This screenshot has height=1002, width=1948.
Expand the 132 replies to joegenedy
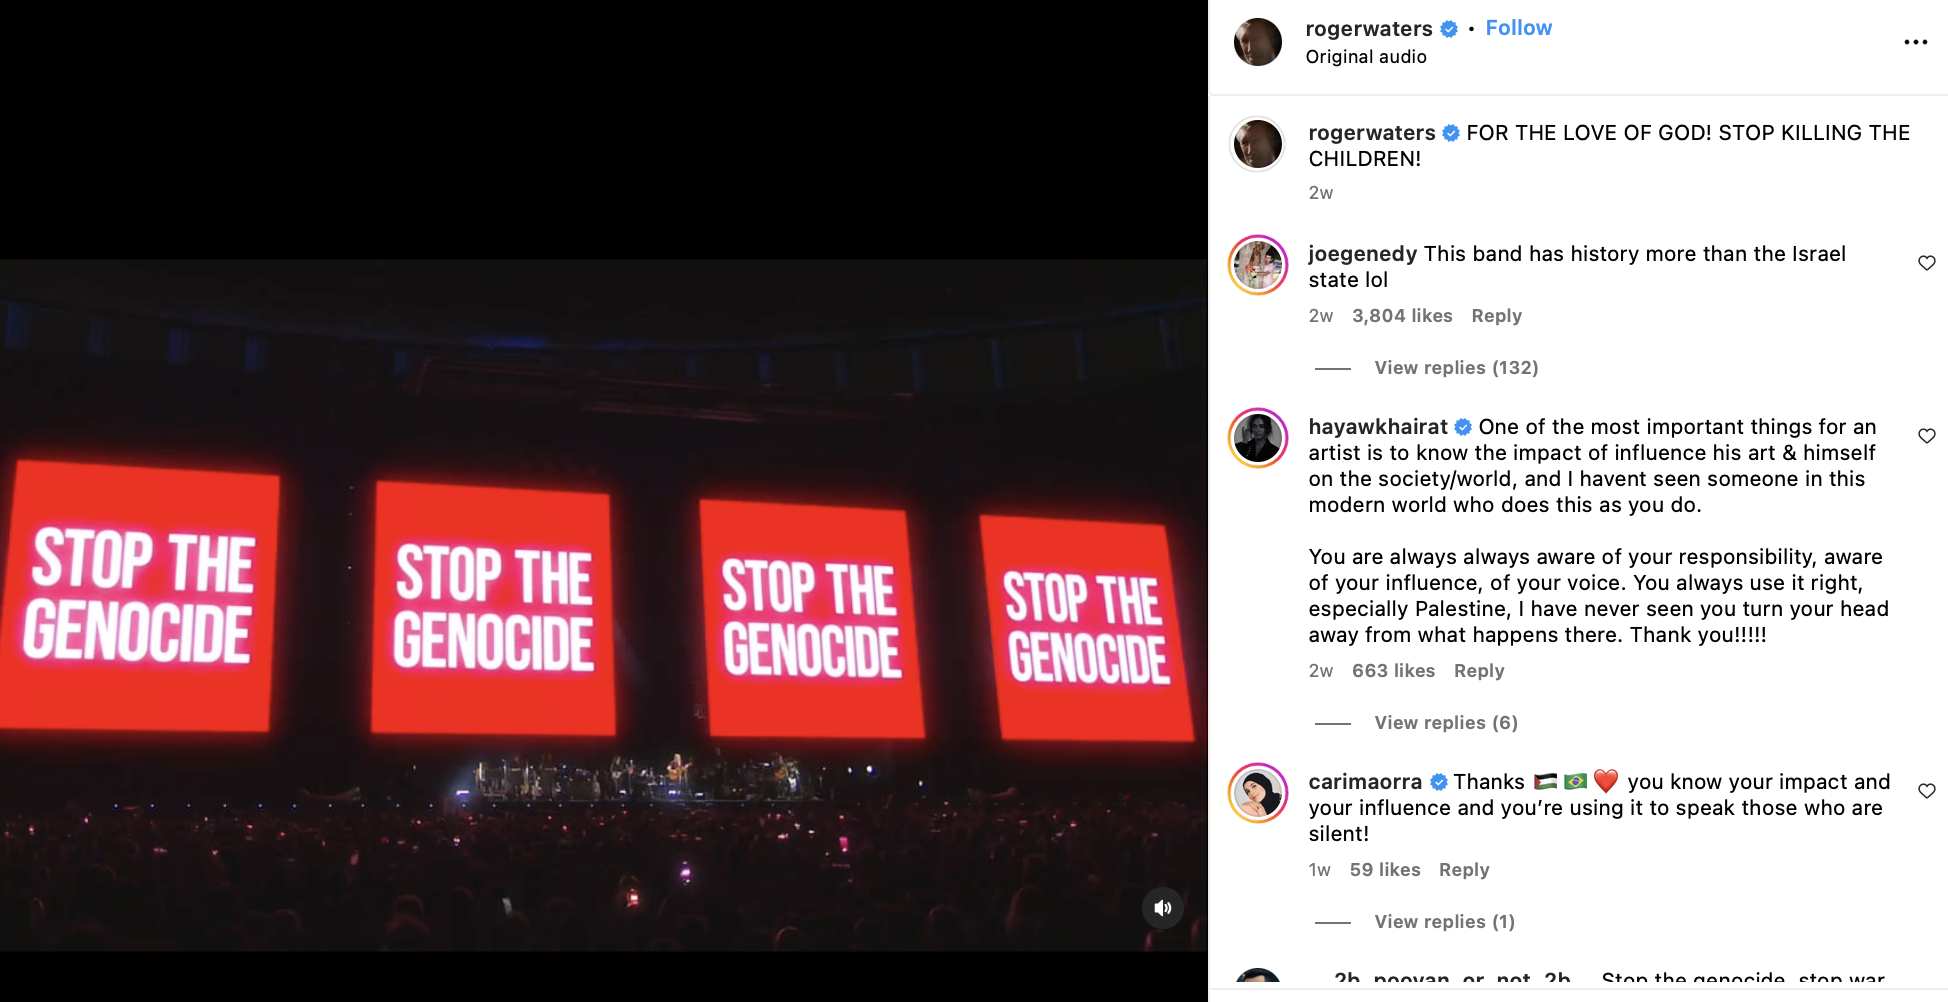point(1455,368)
